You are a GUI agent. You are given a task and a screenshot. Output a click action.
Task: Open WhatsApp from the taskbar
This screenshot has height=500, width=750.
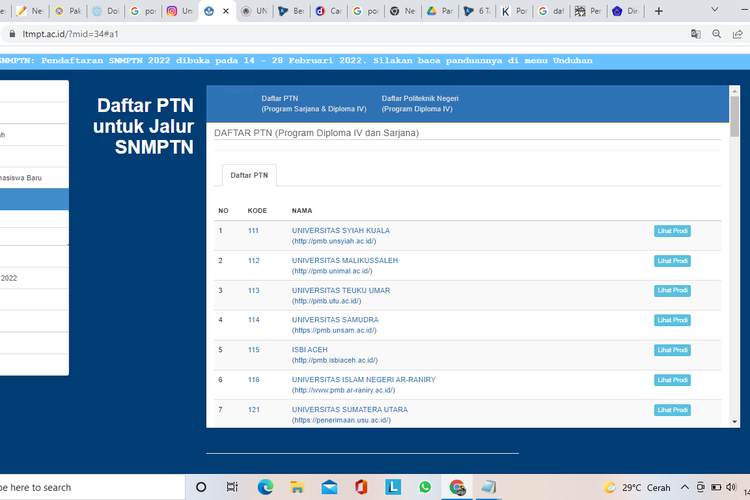point(425,487)
